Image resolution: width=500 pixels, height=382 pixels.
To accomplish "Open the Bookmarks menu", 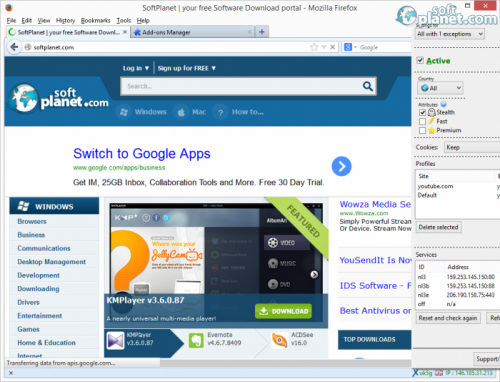I will pos(95,21).
